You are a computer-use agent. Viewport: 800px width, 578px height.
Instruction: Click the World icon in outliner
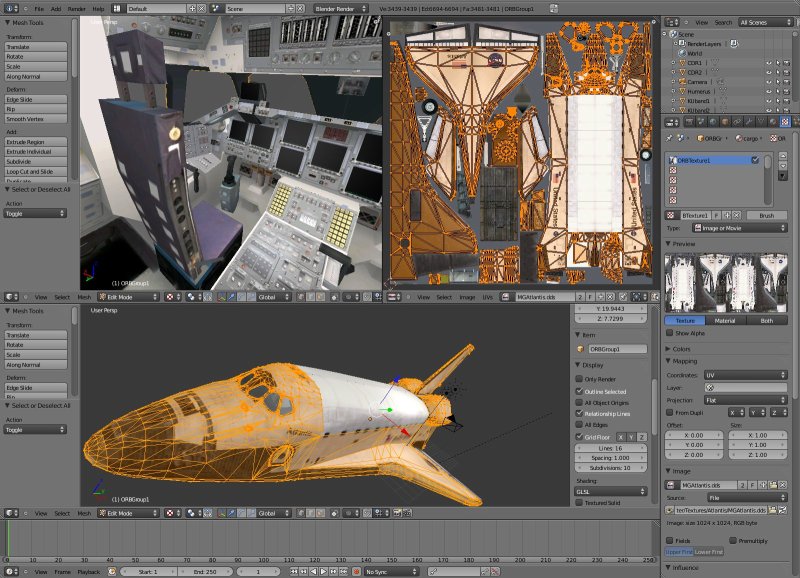click(x=683, y=53)
